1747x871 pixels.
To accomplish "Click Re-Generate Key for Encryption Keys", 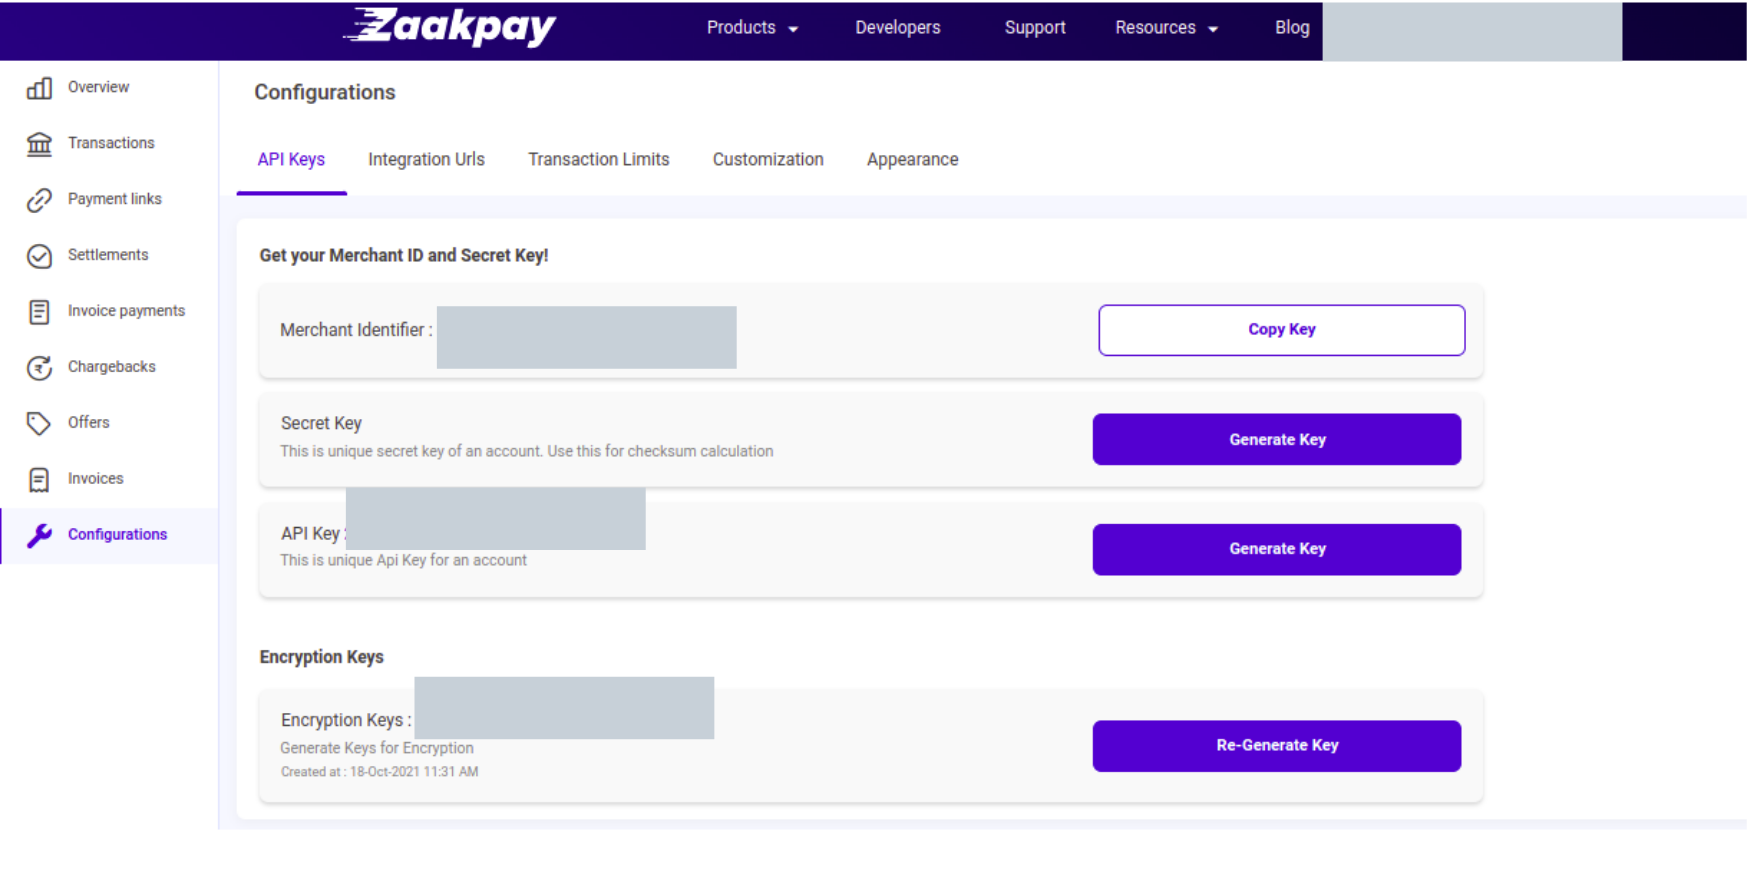I will 1276,745.
